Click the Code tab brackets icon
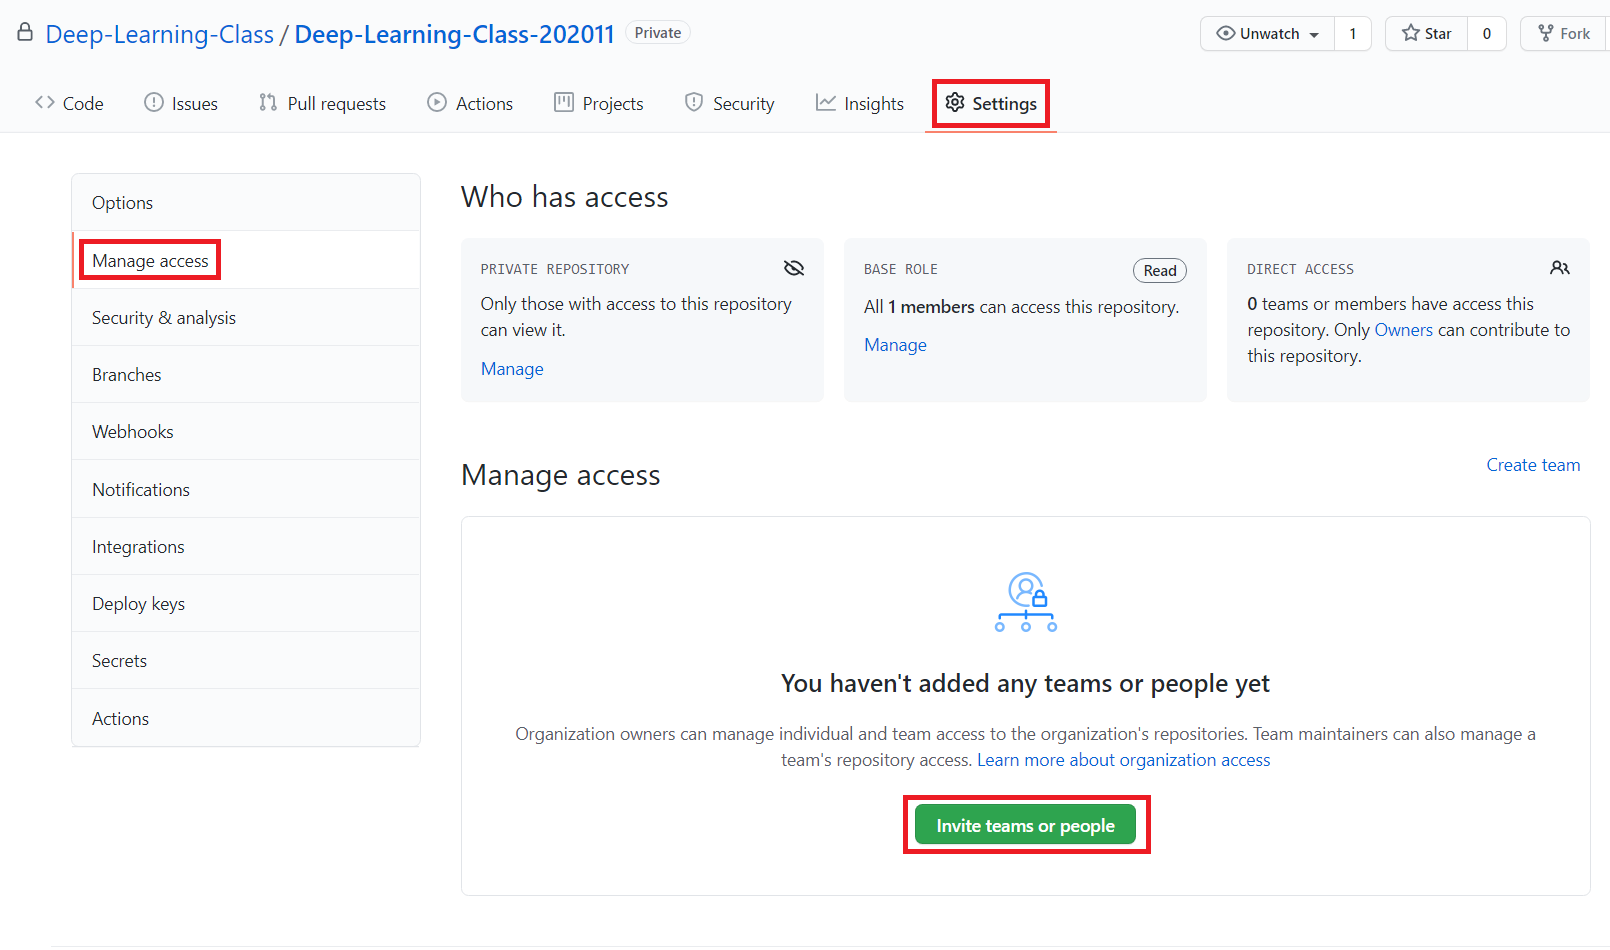 pyautogui.click(x=44, y=102)
